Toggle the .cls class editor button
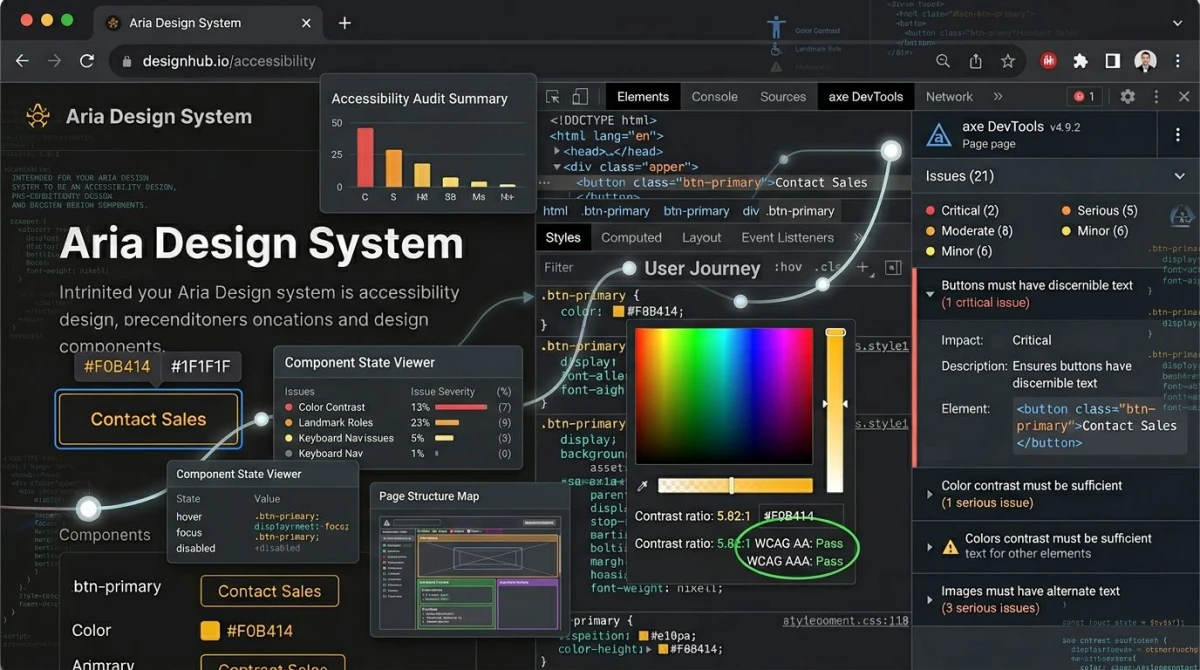 [827, 268]
